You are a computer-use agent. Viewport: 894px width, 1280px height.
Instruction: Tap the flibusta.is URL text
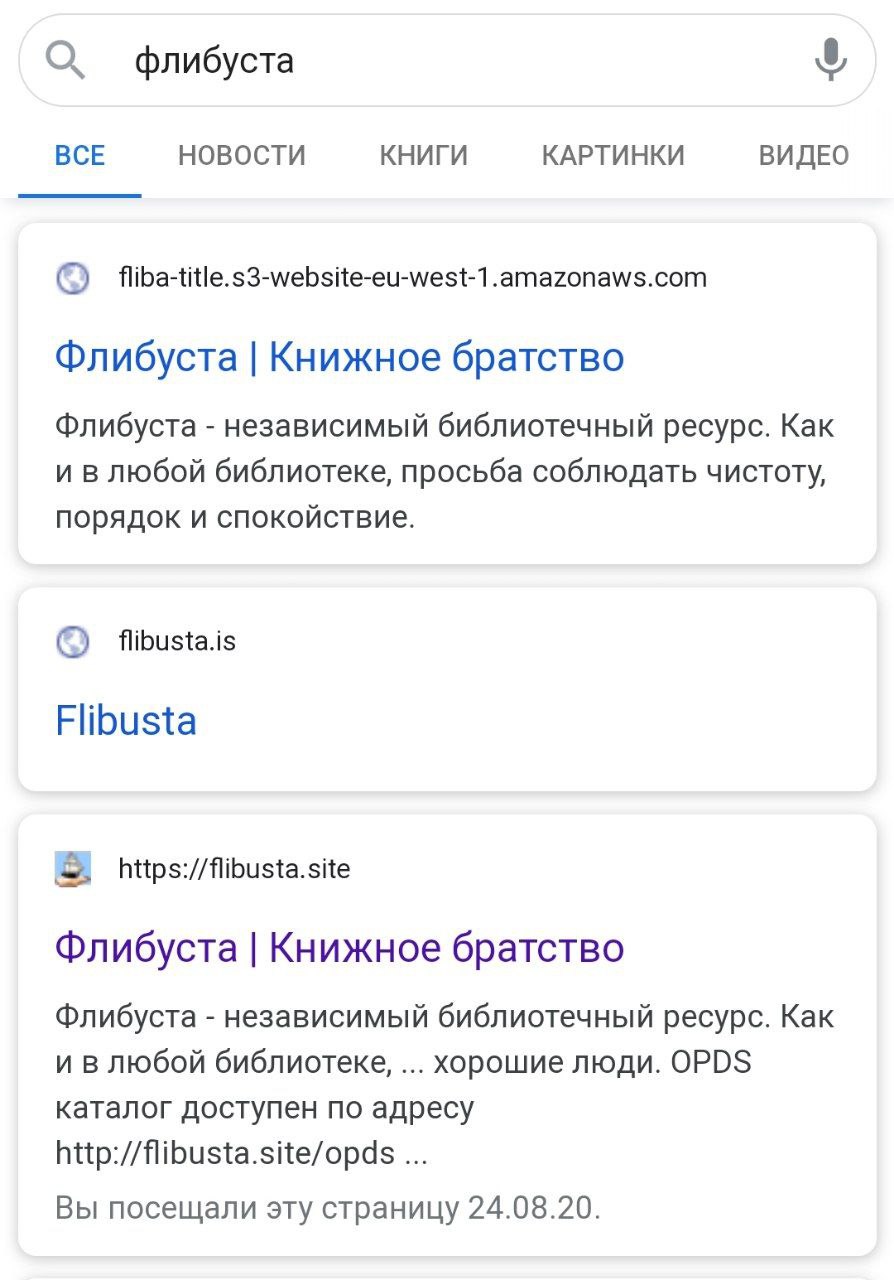tap(177, 640)
